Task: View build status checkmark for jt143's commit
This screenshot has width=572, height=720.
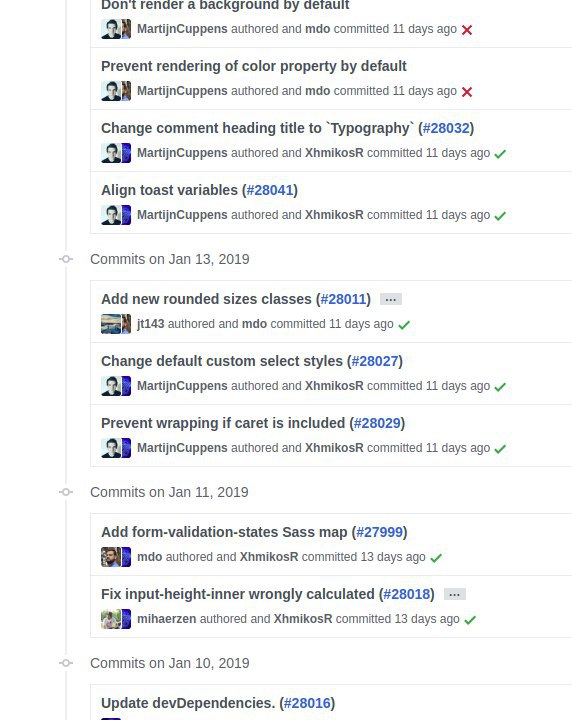Action: point(404,325)
